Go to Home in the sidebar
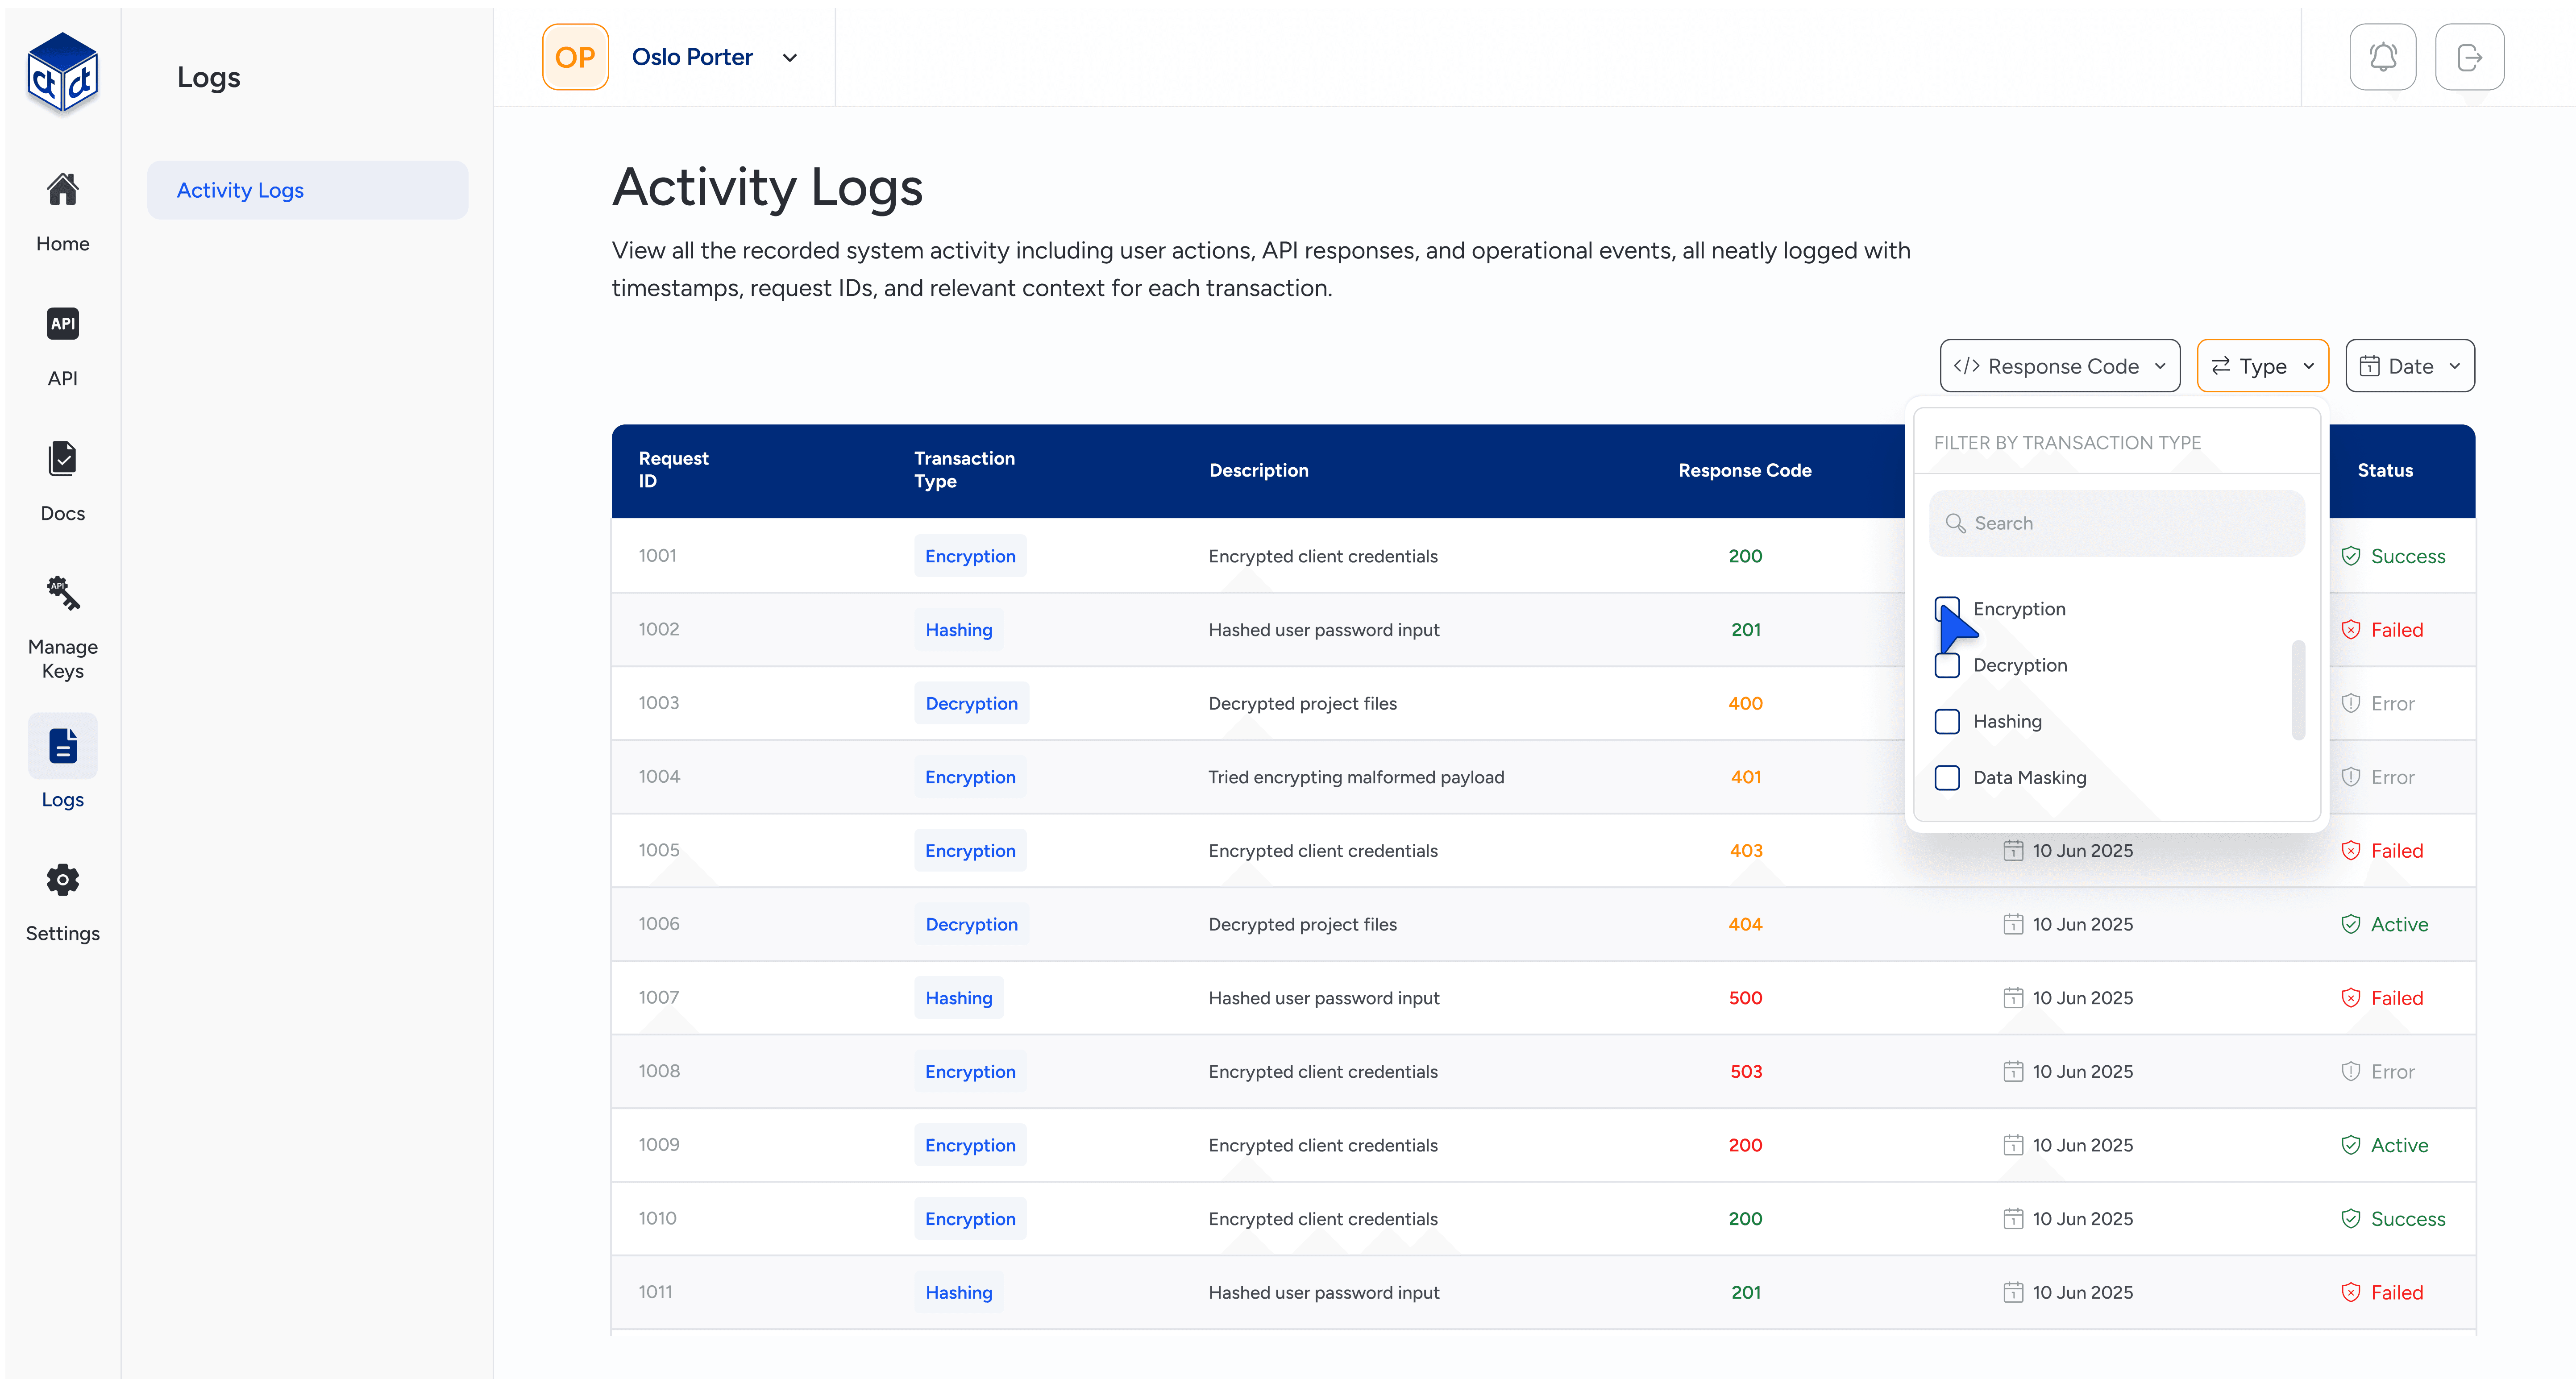The image size is (2576, 1379). tap(62, 190)
